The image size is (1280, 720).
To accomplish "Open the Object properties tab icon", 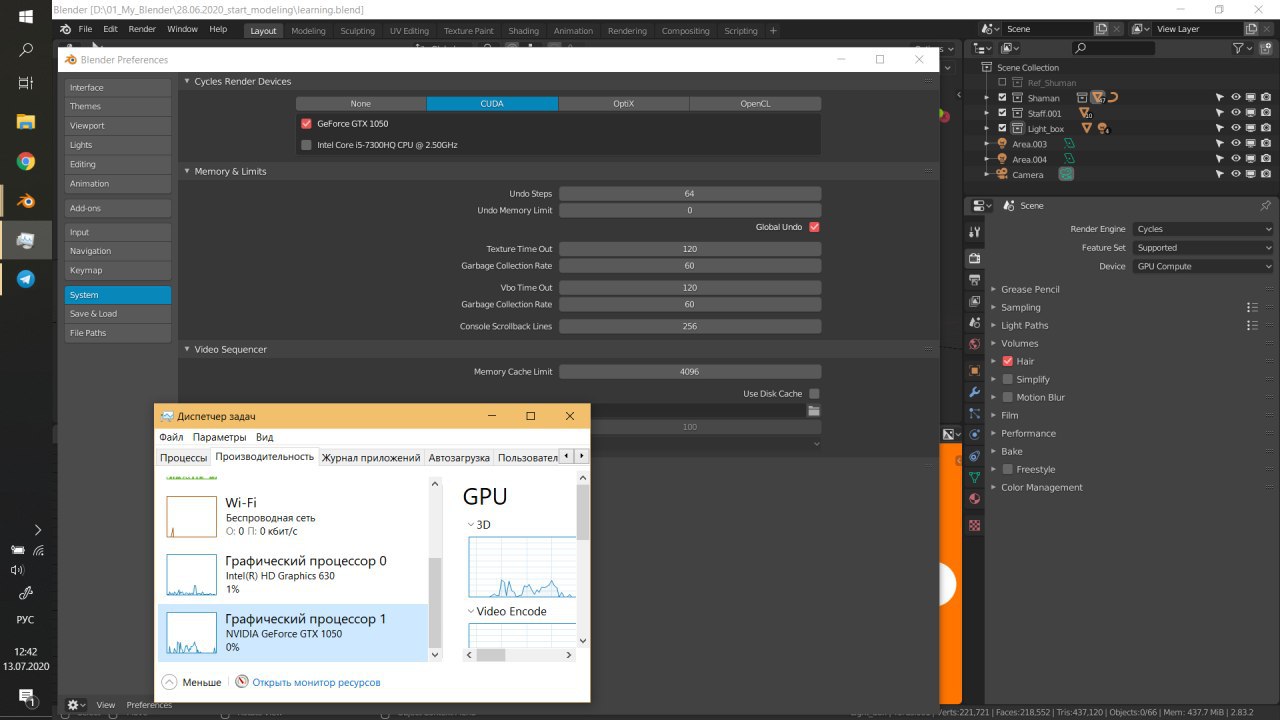I will click(x=975, y=369).
